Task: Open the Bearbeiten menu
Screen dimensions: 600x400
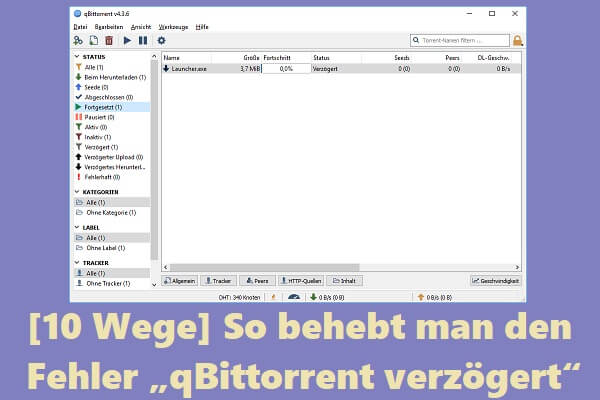Action: point(109,27)
